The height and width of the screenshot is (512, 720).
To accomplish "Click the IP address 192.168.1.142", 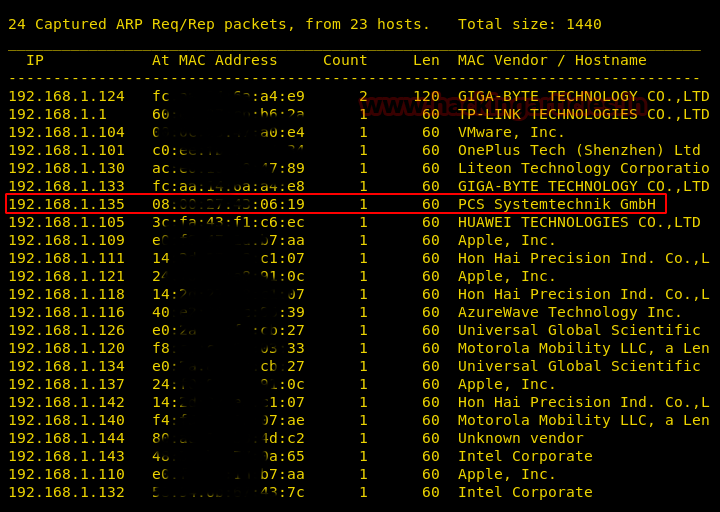I will click(67, 402).
